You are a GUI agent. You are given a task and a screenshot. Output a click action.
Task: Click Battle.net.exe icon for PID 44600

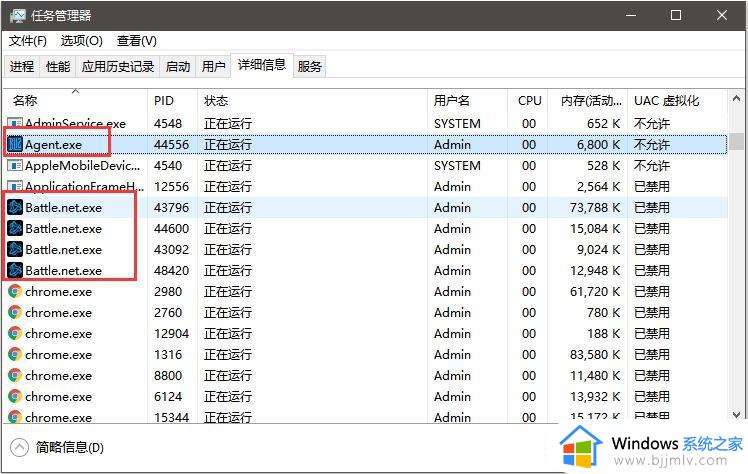pyautogui.click(x=15, y=228)
